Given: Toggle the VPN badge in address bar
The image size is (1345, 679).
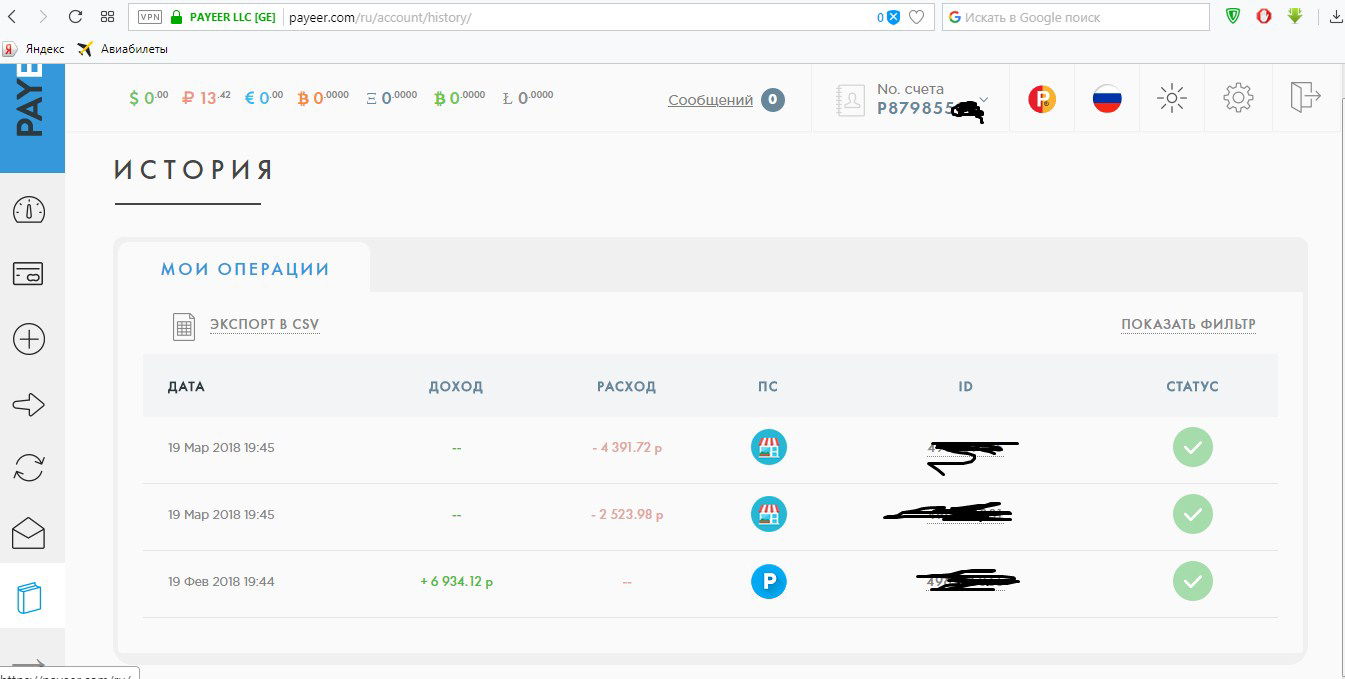Looking at the screenshot, I should (x=150, y=17).
